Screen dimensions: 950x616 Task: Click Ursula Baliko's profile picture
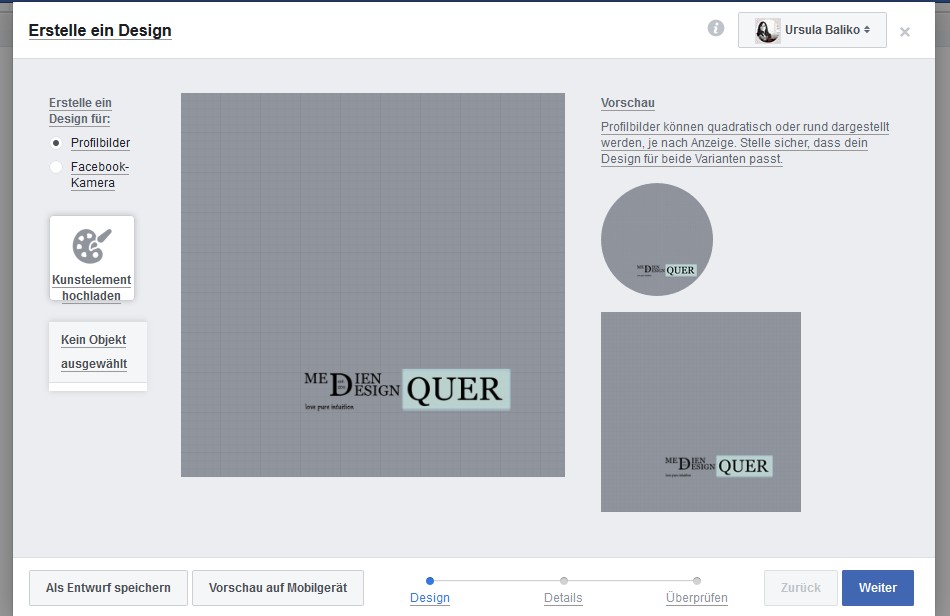767,30
